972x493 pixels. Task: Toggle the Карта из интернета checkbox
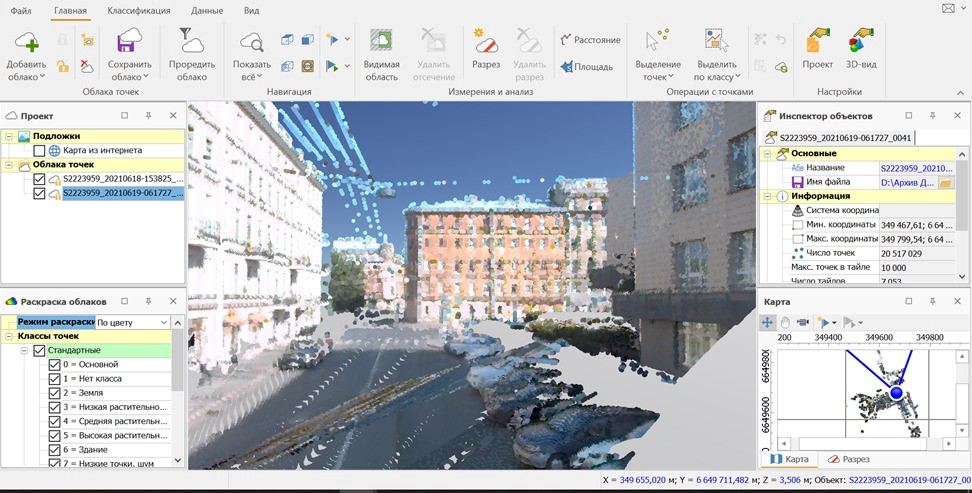point(40,150)
